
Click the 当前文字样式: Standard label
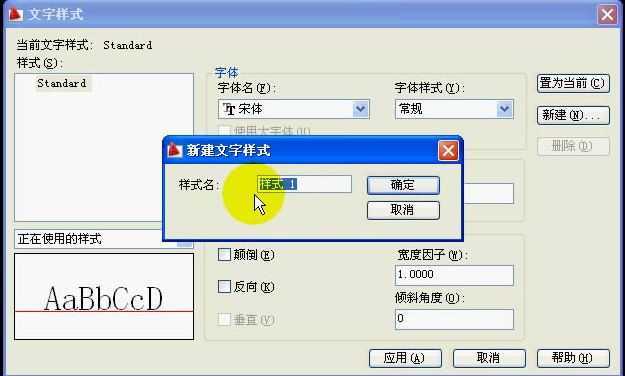click(84, 45)
